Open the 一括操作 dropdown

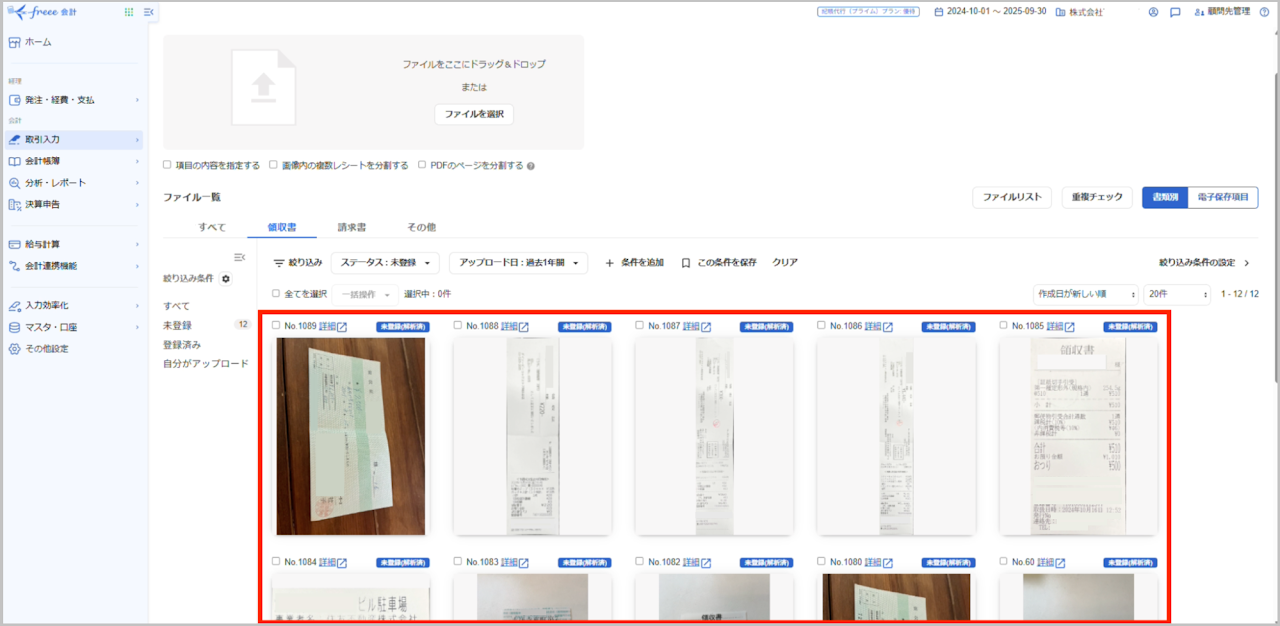364,294
